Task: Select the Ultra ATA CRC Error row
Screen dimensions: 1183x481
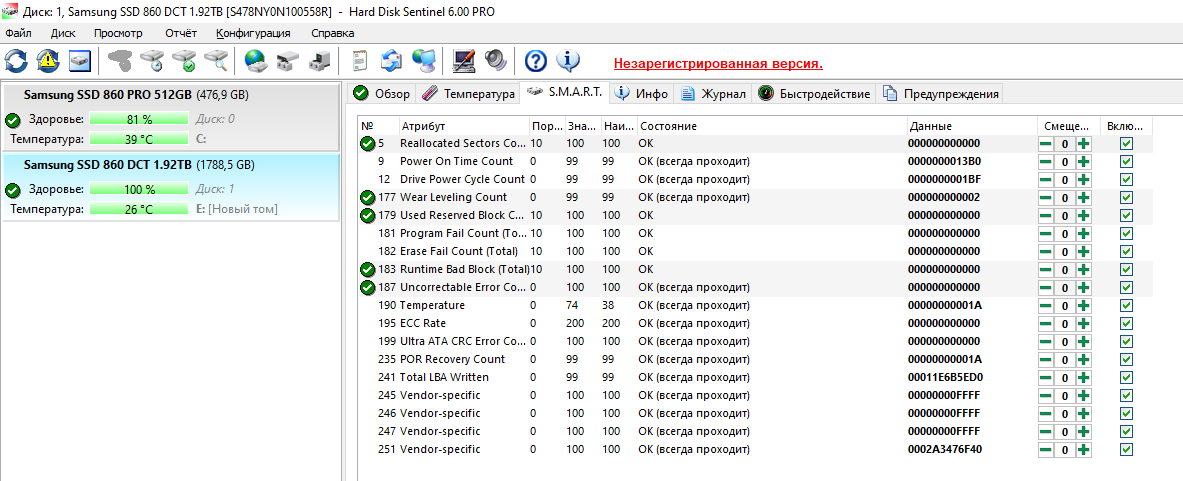Action: (754, 341)
